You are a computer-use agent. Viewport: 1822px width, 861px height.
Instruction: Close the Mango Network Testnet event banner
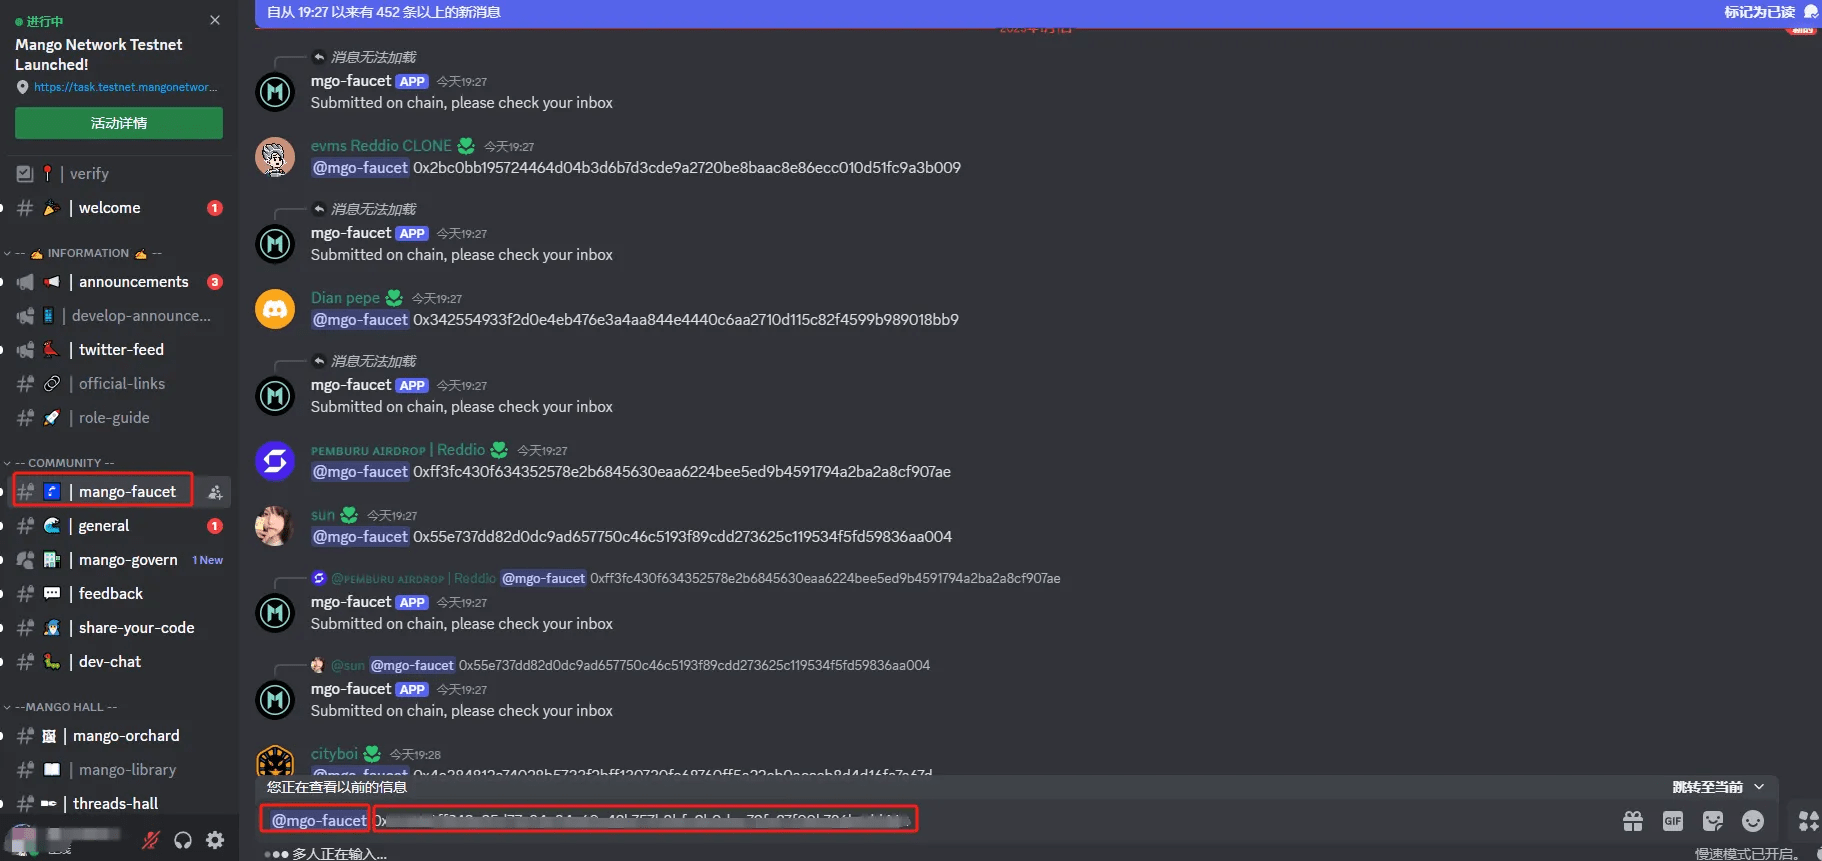(x=215, y=20)
